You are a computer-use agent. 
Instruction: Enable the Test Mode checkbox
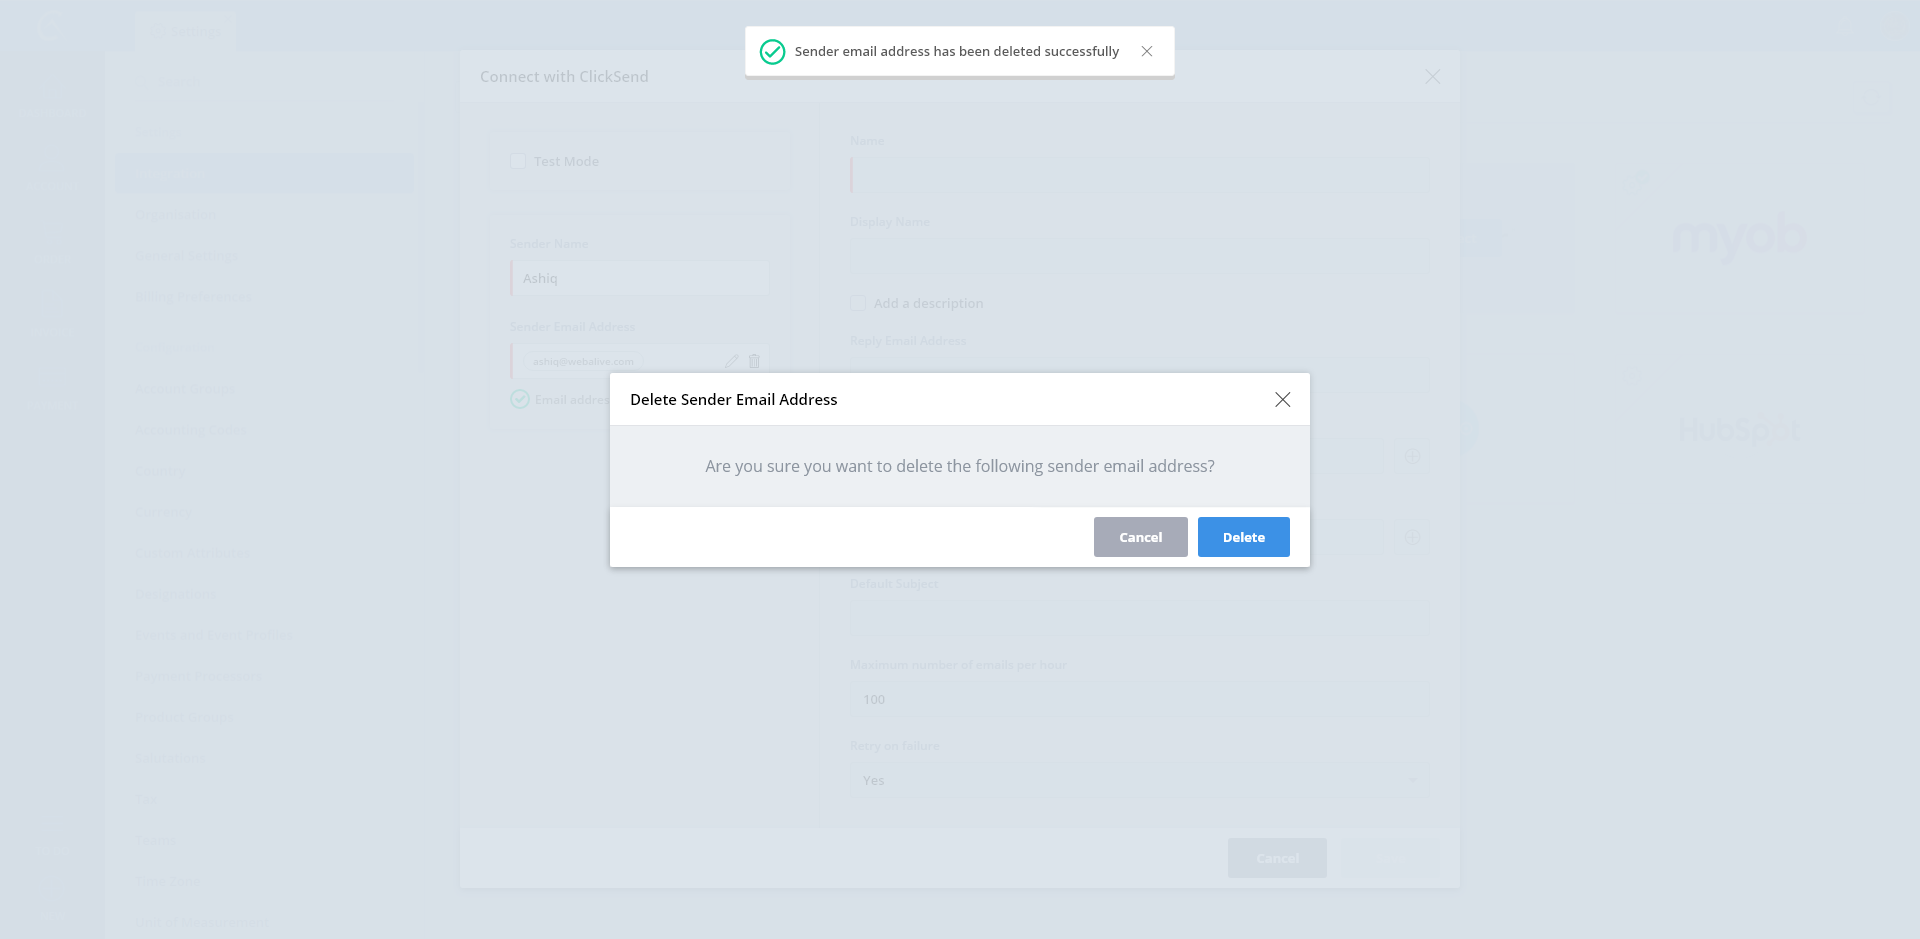[x=518, y=162]
